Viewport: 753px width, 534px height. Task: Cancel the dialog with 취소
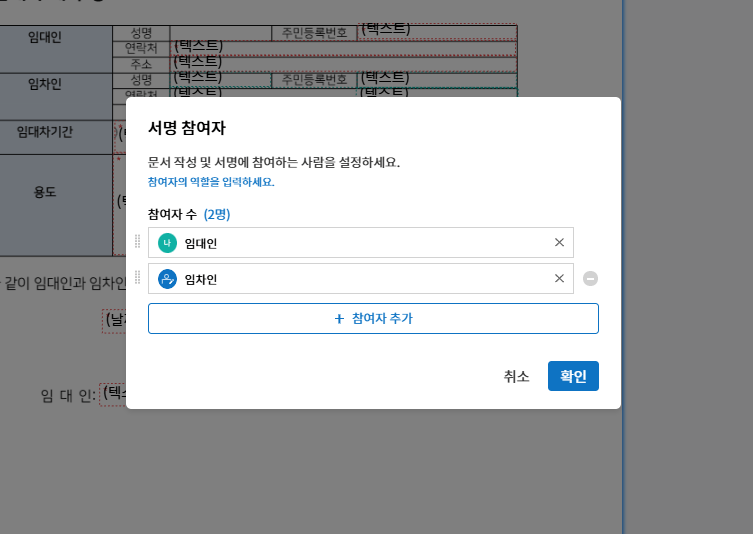pos(516,376)
